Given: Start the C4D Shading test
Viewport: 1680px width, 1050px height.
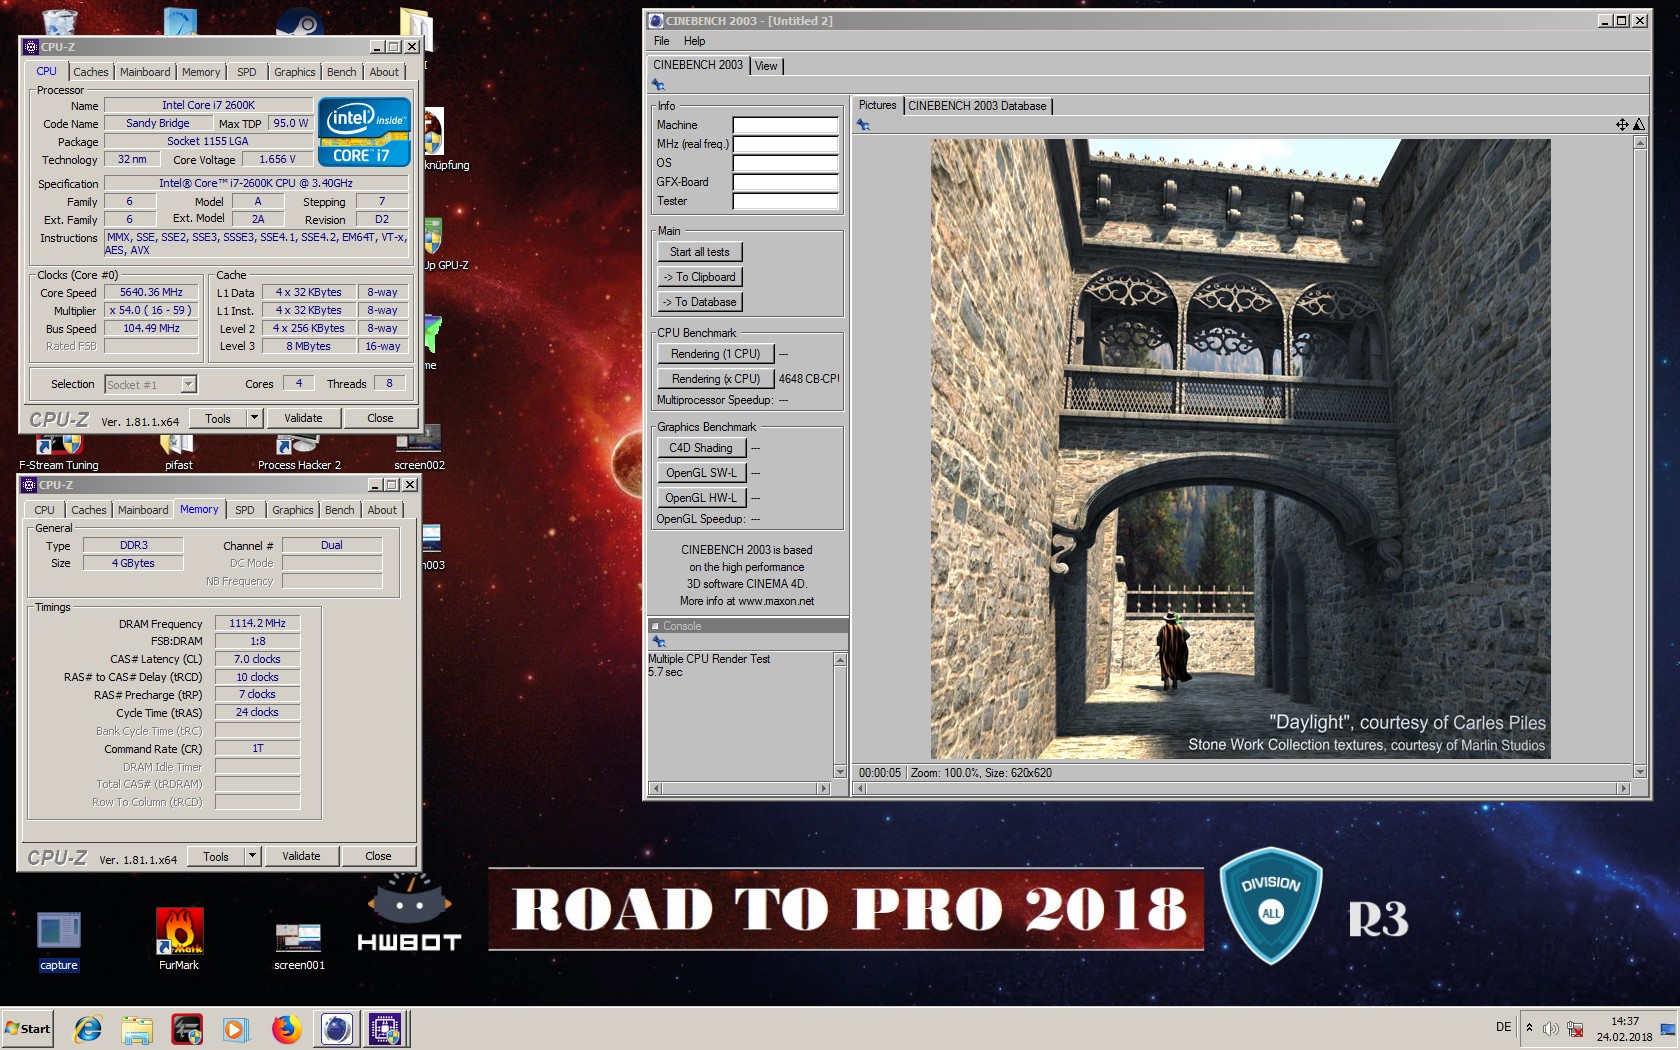Looking at the screenshot, I should [x=700, y=448].
